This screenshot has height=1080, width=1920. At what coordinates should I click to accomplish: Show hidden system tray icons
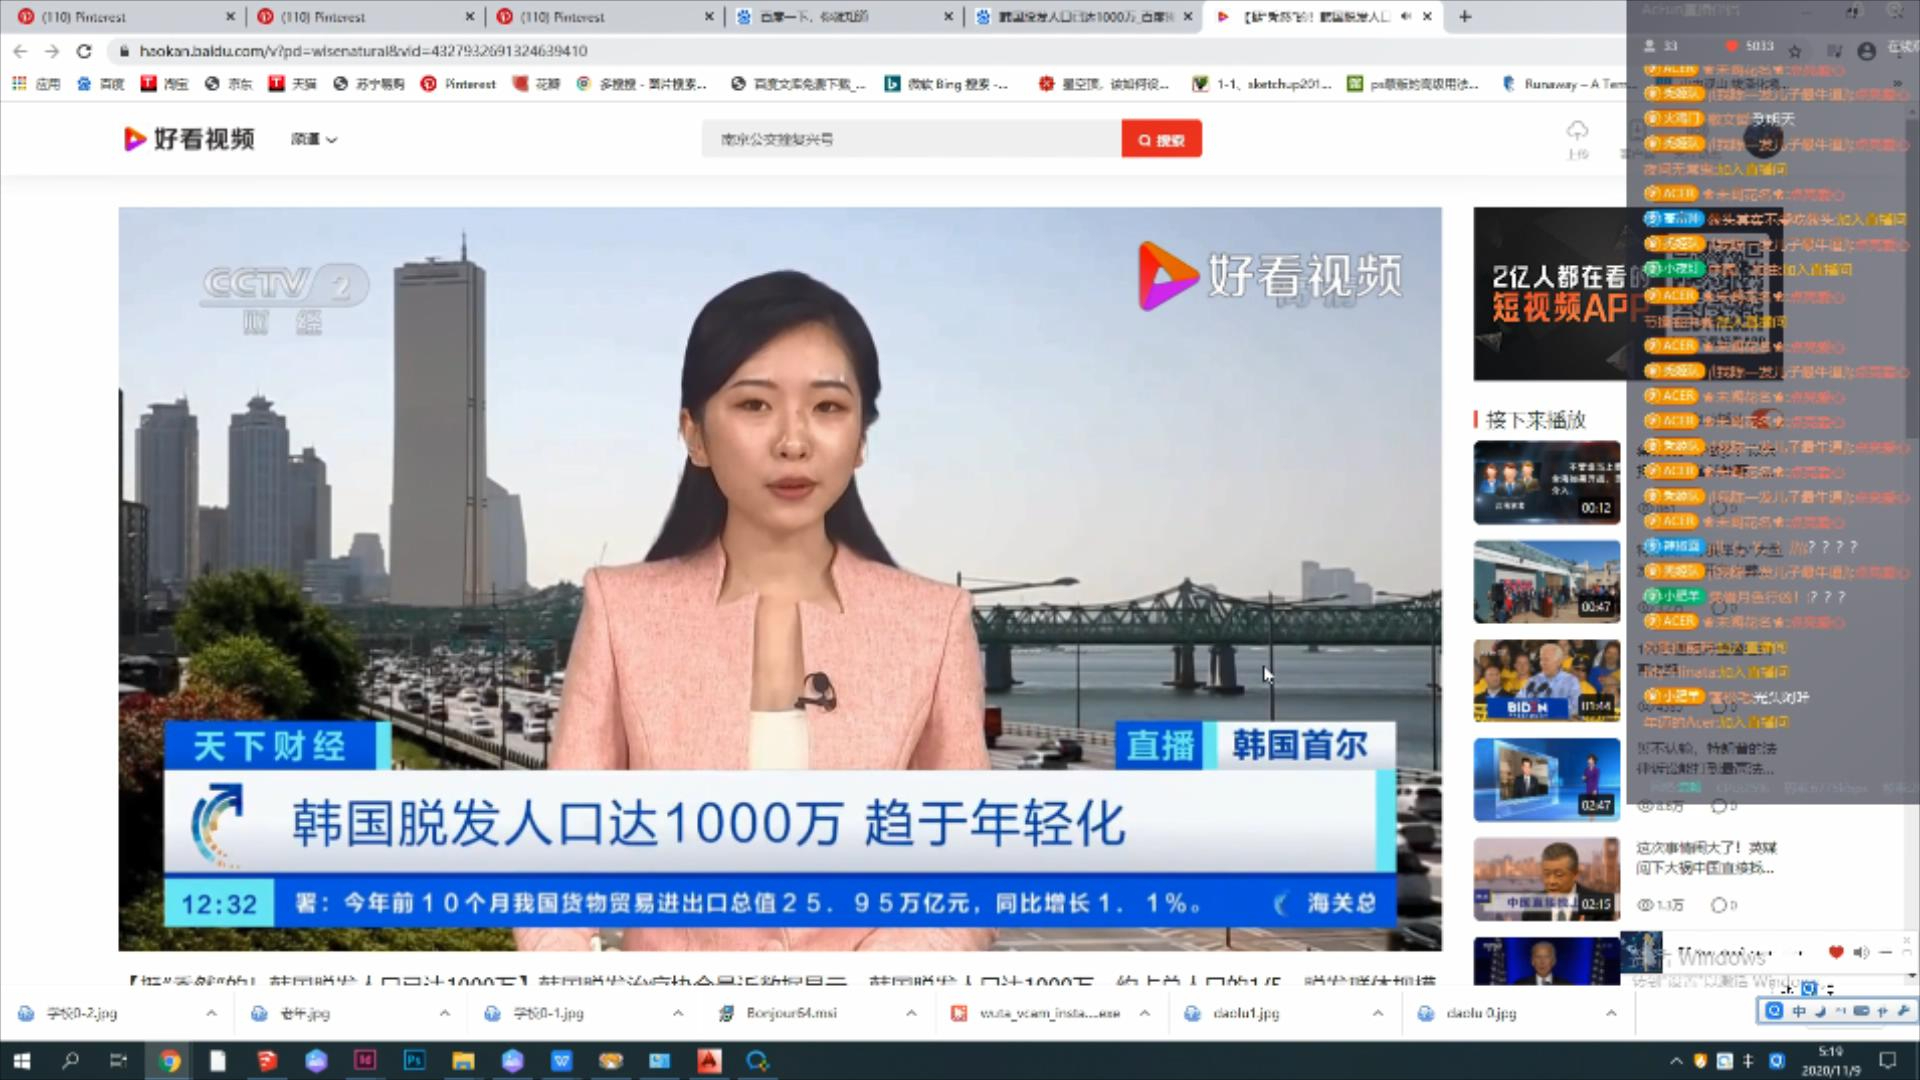coord(1676,1061)
